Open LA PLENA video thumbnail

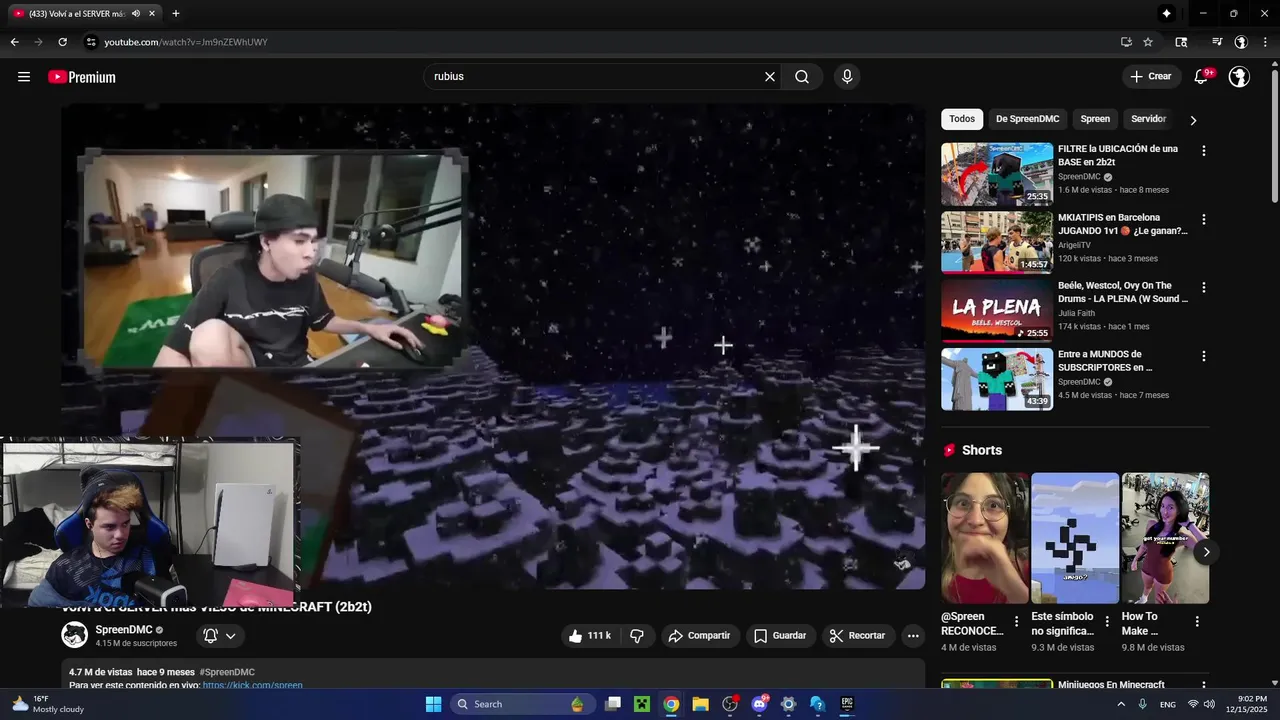(x=996, y=310)
